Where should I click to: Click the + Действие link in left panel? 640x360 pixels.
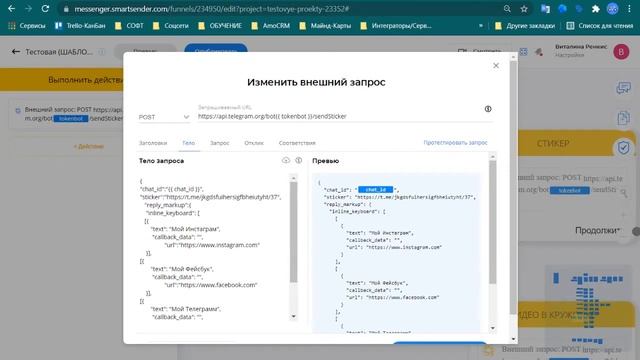[89, 147]
